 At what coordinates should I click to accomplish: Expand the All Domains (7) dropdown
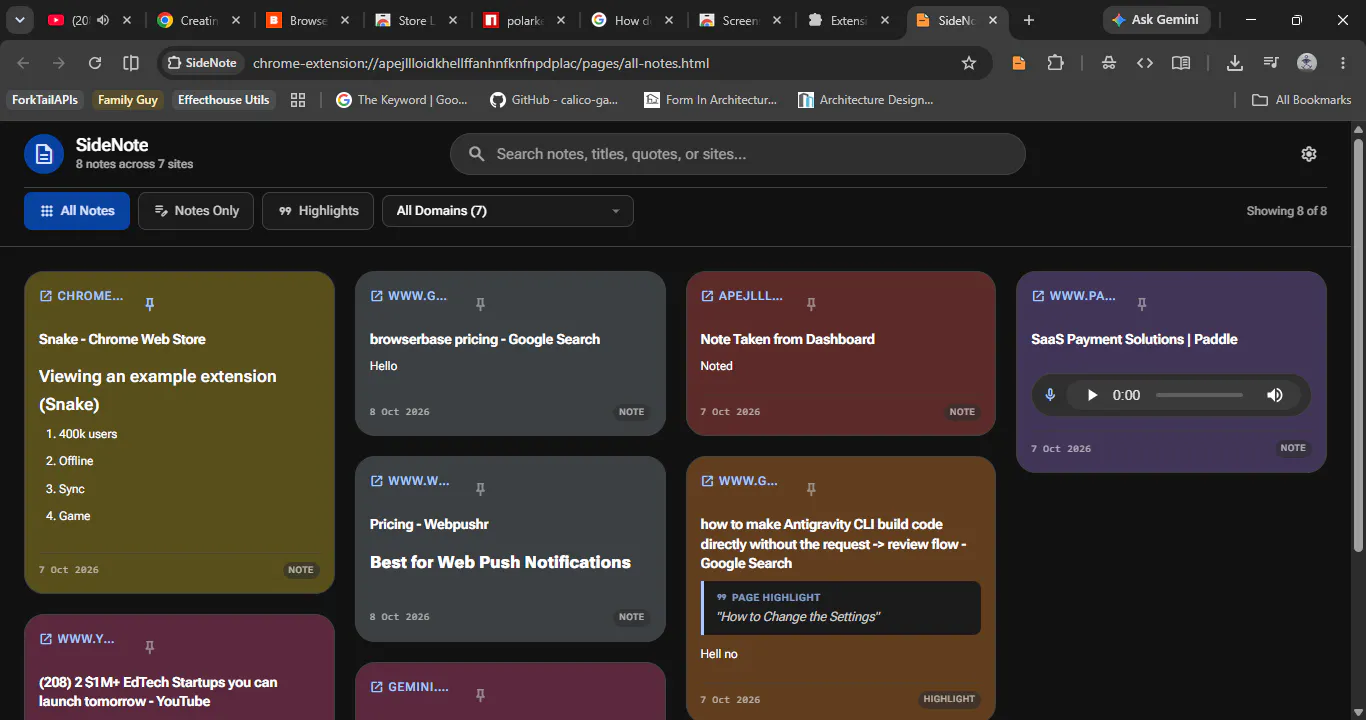pos(508,211)
